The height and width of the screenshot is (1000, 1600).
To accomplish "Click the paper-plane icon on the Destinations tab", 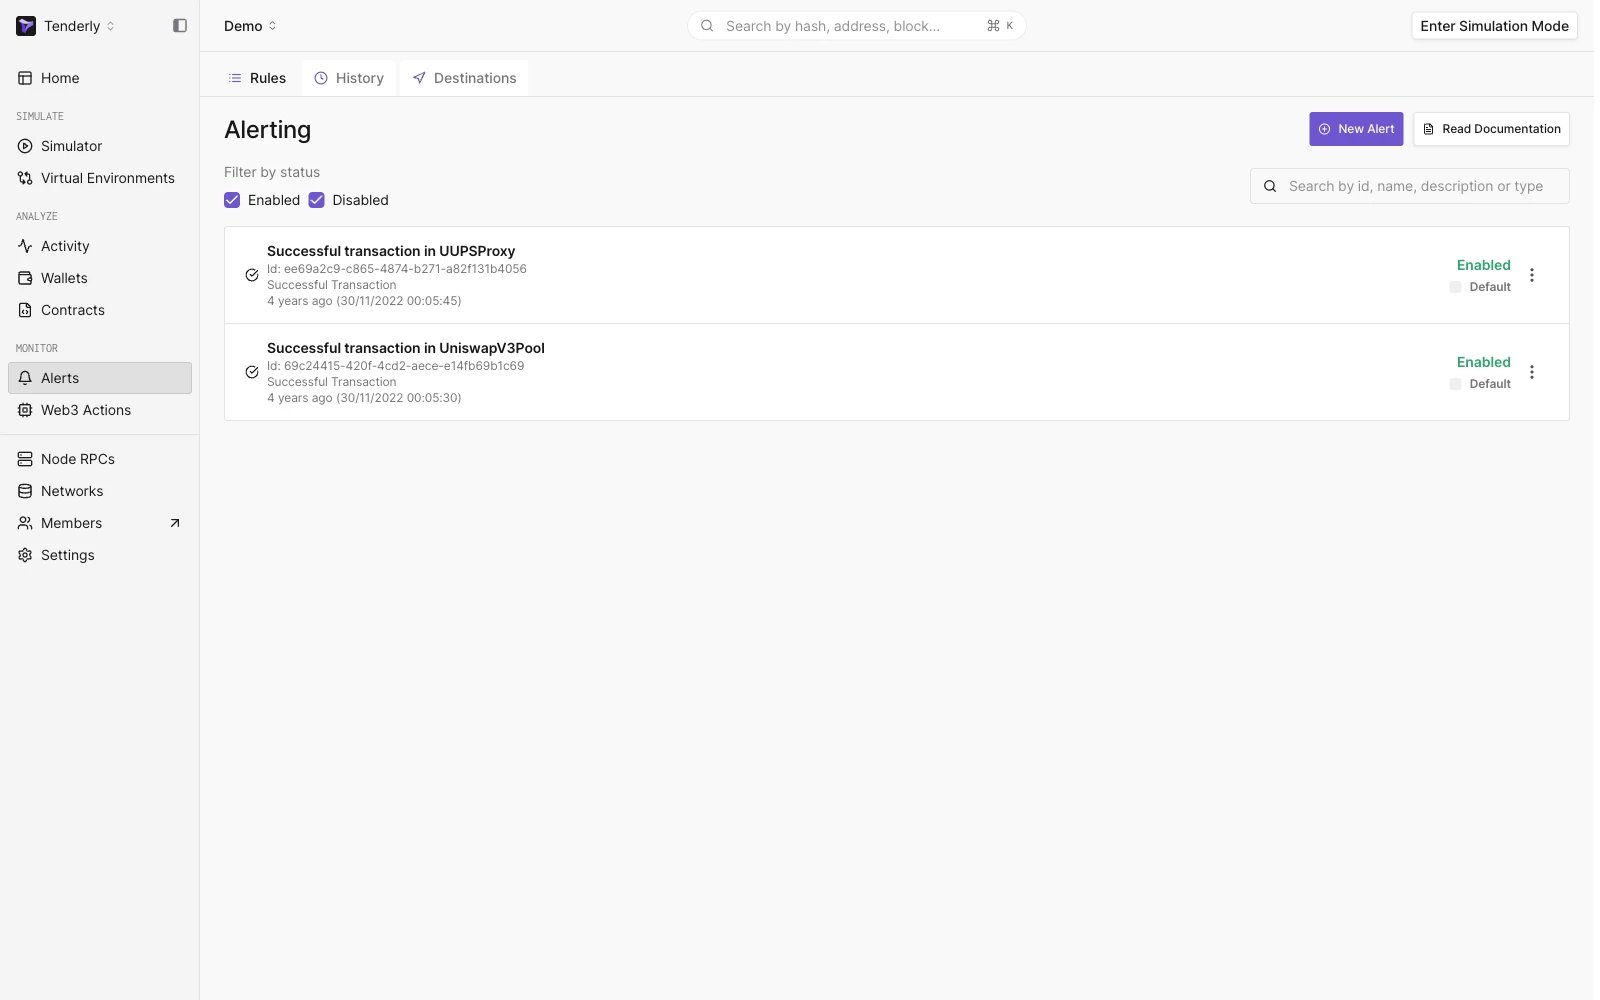I will pyautogui.click(x=419, y=78).
